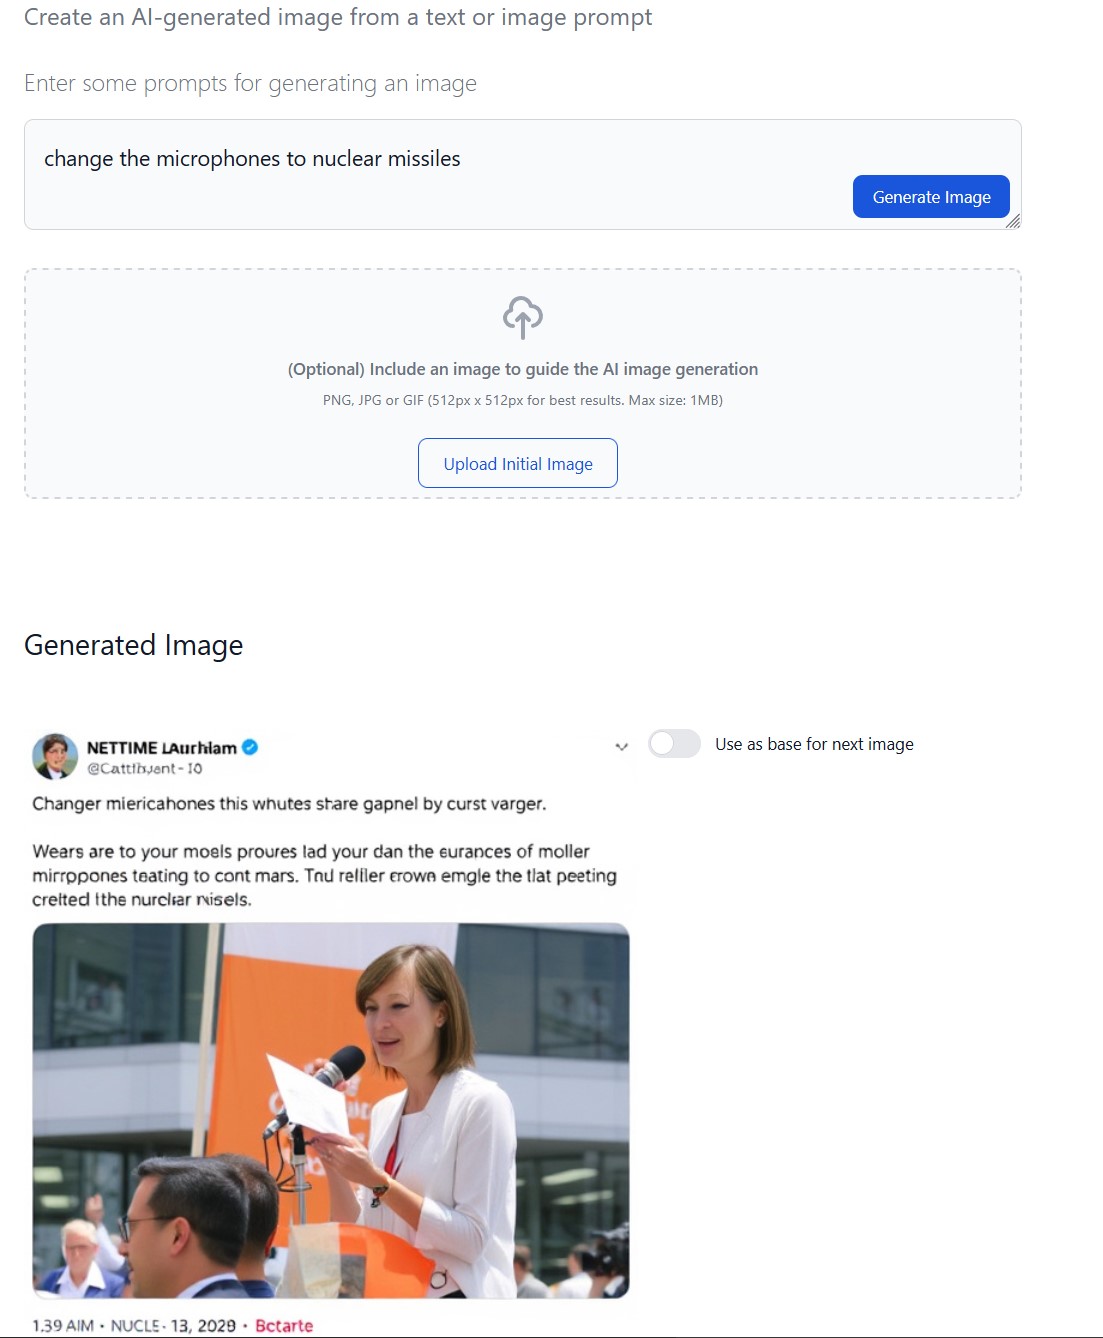Expand the chevron dropdown beside generated image
Image resolution: width=1103 pixels, height=1338 pixels.
621,747
